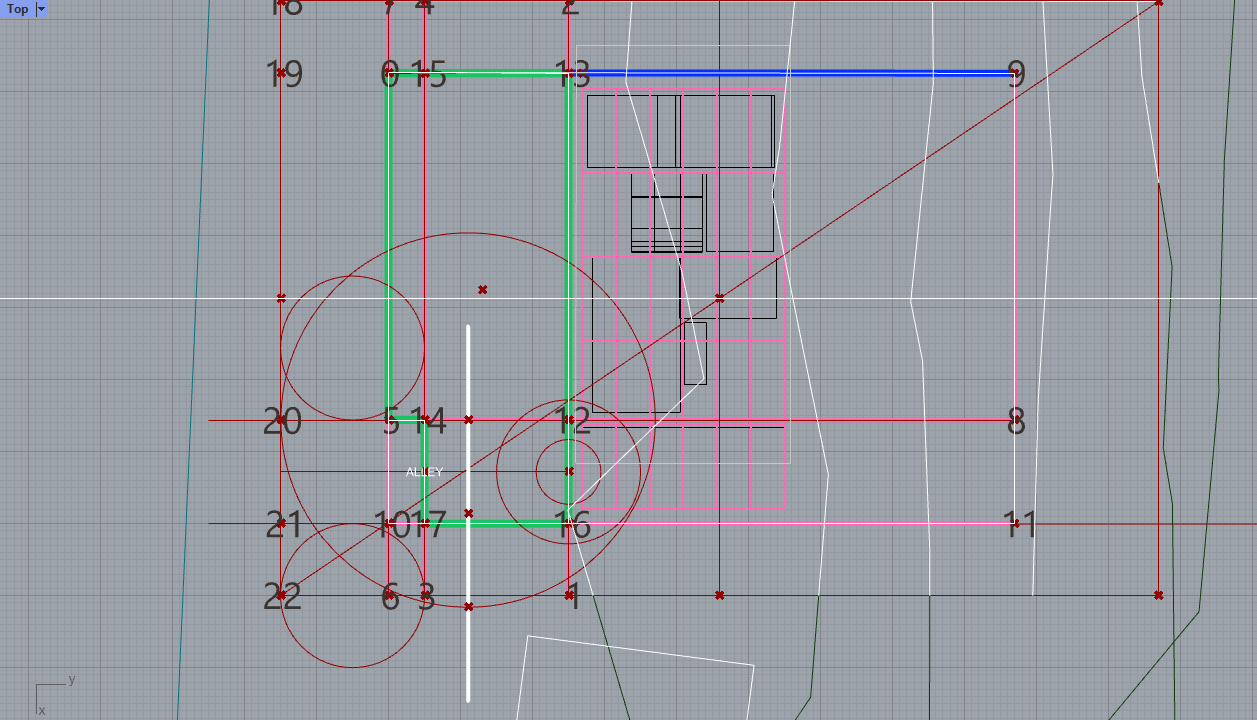Select the point label 19
Screen dimensions: 1257x720
click(x=285, y=74)
